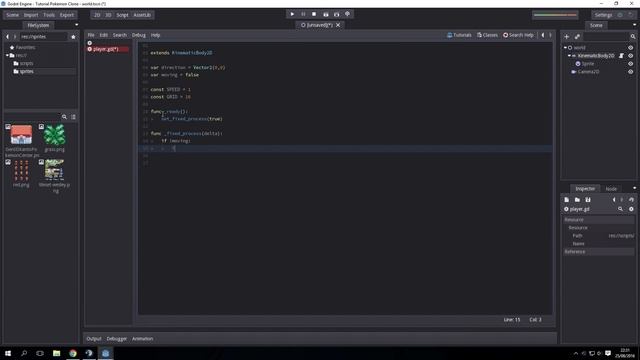Play the edited scene icon
This screenshot has width=640, height=360.
click(x=326, y=14)
